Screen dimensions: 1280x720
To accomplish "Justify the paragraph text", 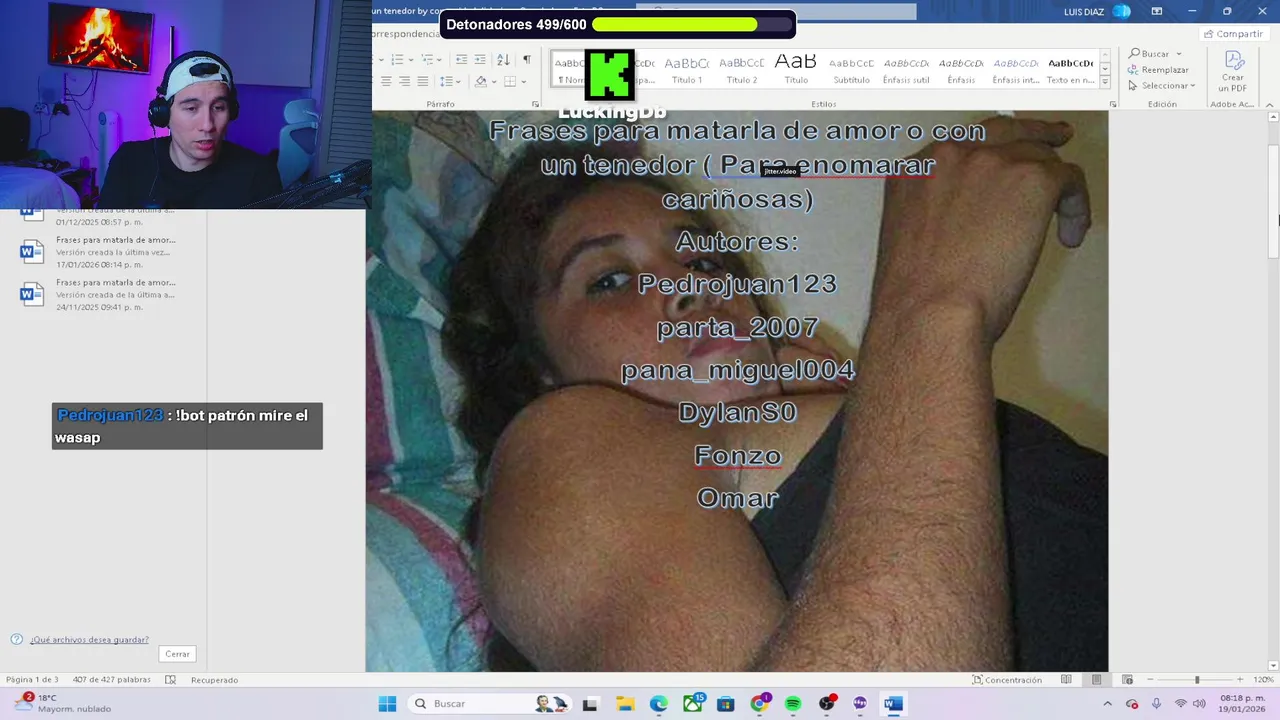I will click(422, 81).
